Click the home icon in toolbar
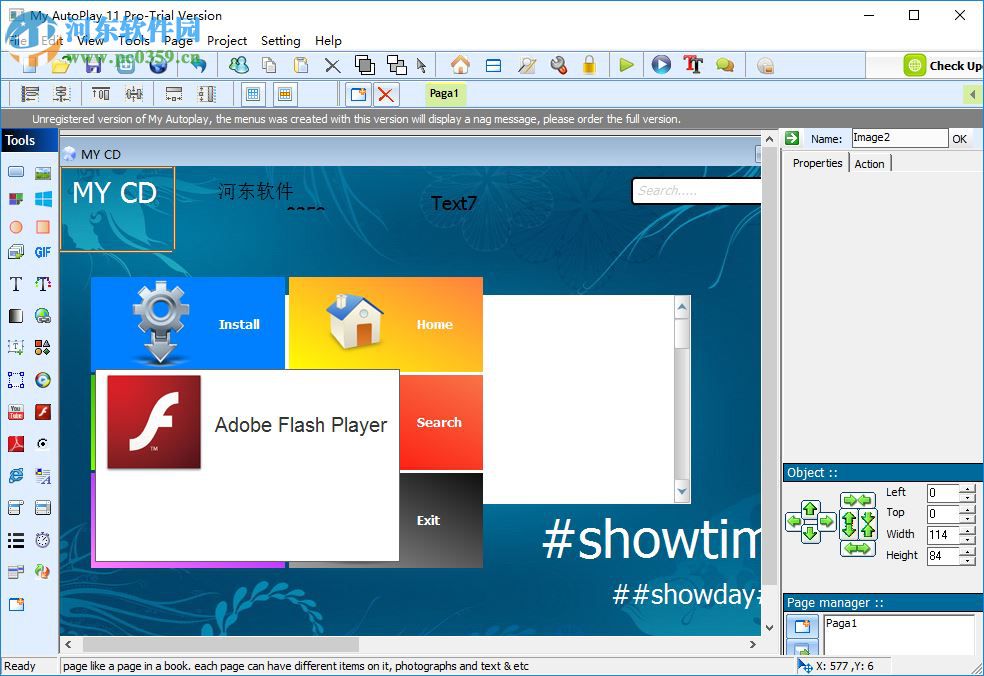Image resolution: width=984 pixels, height=676 pixels. (x=460, y=65)
